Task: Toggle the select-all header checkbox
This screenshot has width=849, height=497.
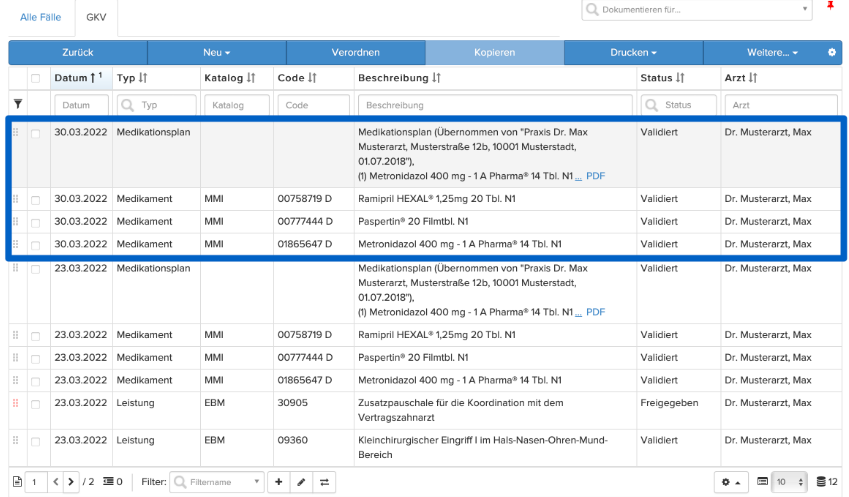Action: coord(36,78)
